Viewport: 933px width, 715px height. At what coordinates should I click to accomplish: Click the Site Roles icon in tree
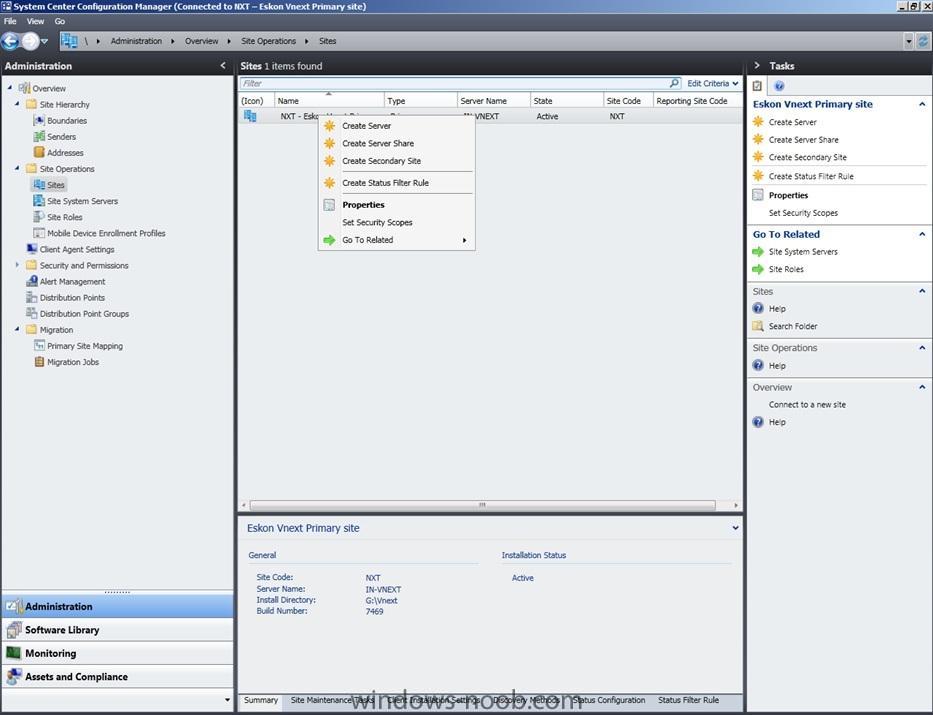(39, 217)
